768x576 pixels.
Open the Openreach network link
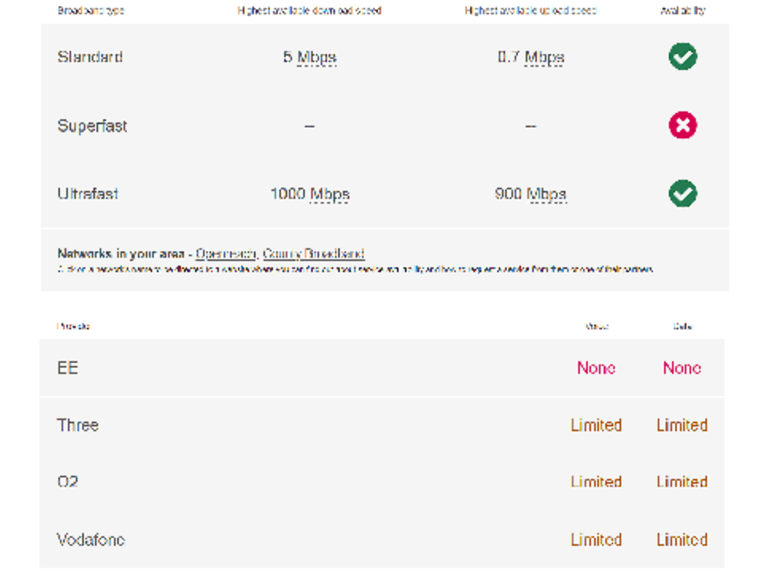[226, 254]
